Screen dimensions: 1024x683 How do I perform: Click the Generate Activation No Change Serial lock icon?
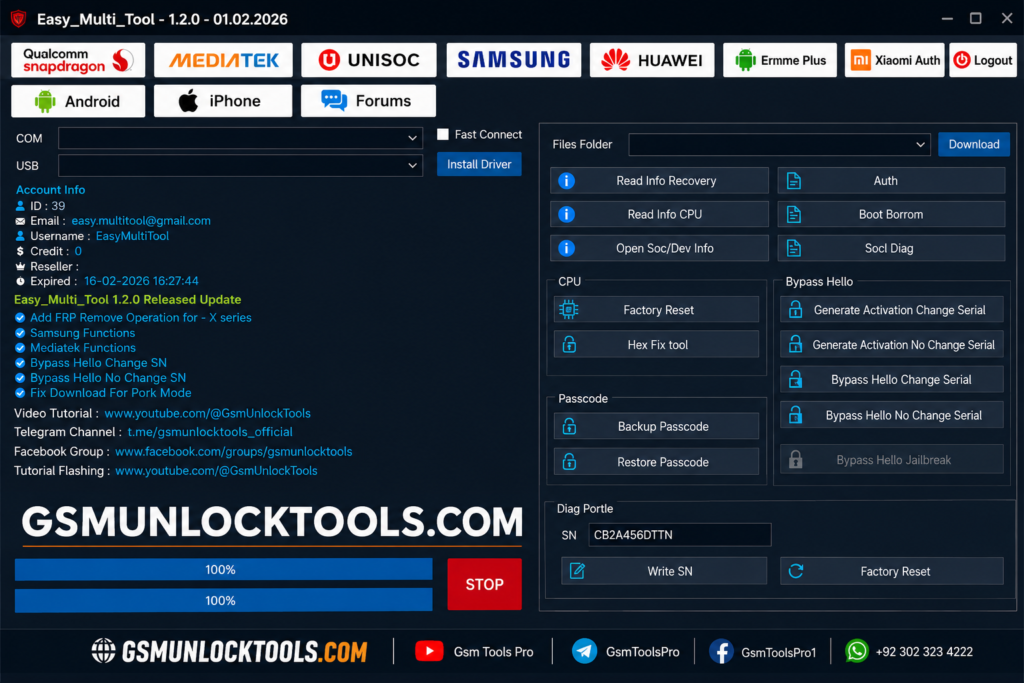[x=795, y=344]
